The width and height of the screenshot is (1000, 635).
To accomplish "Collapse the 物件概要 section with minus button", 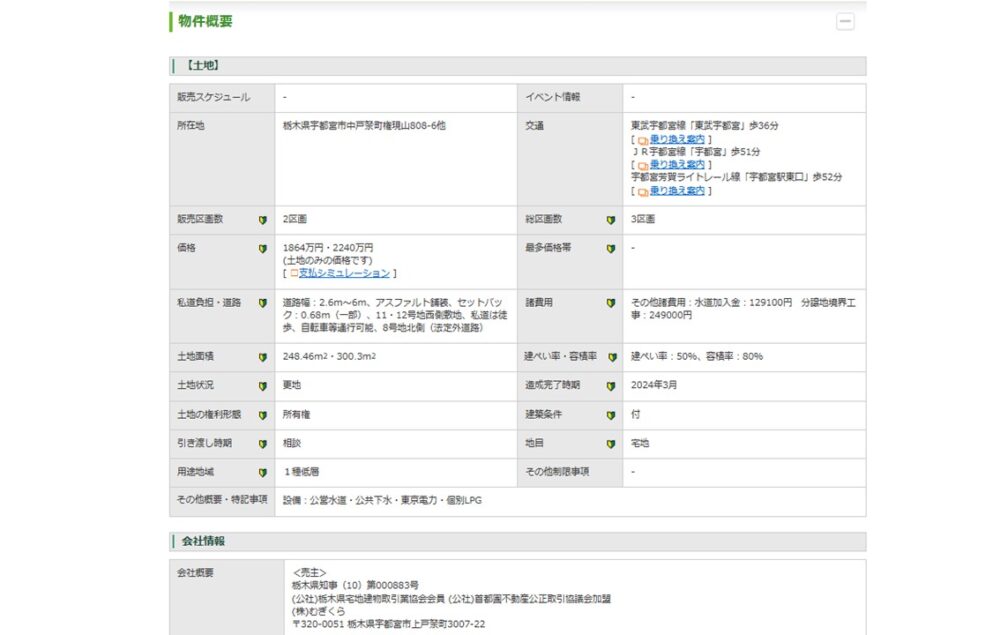I will point(845,21).
